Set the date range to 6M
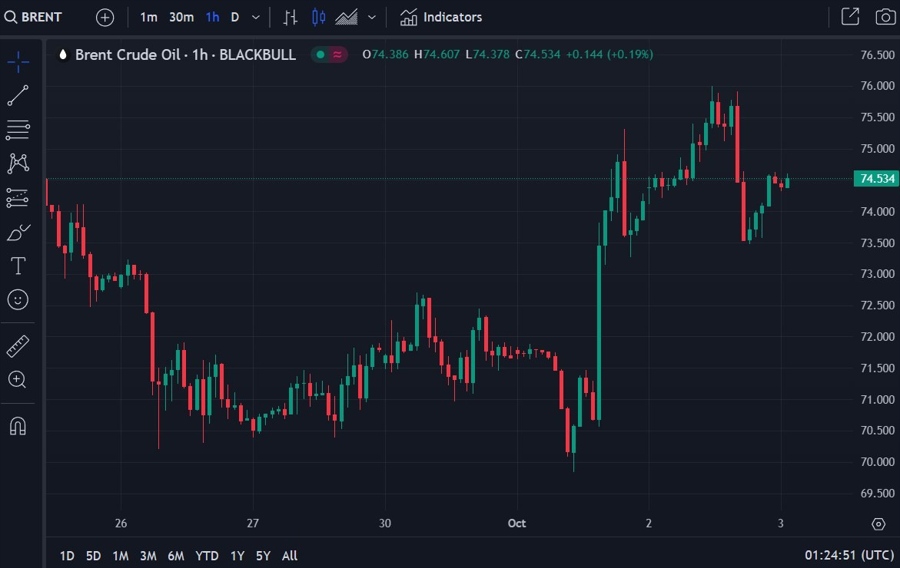This screenshot has width=900, height=568. 176,555
